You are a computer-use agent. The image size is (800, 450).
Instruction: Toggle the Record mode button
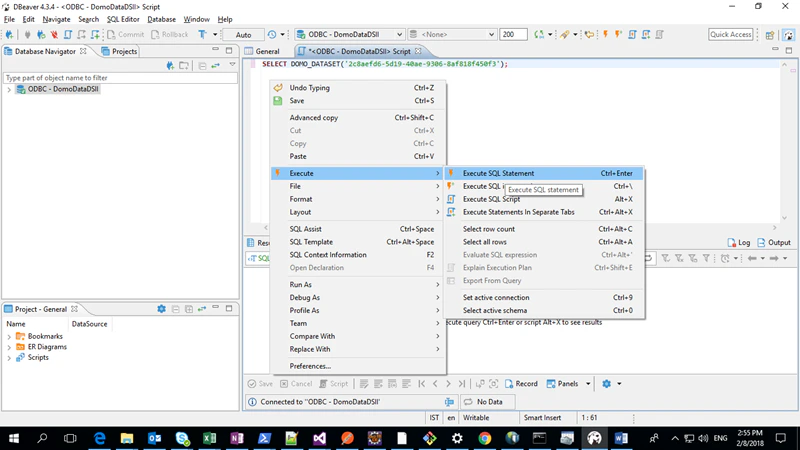point(521,384)
